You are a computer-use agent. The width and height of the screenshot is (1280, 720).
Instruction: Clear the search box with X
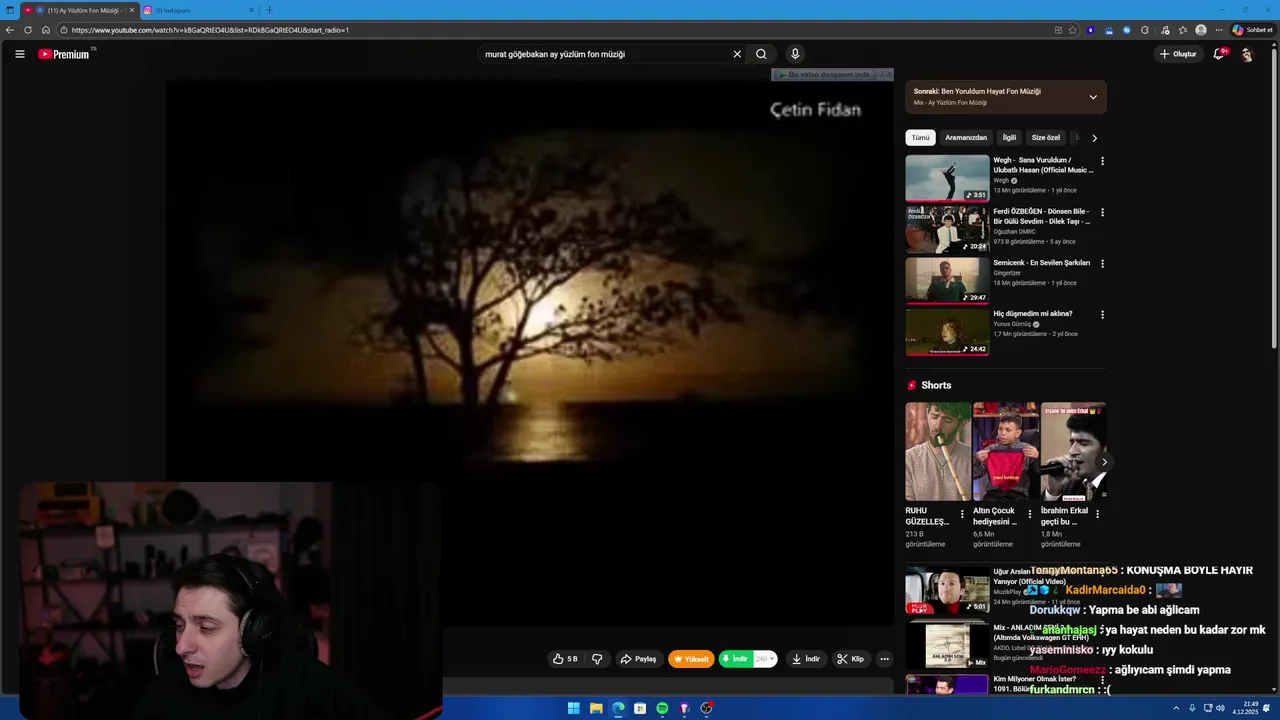737,54
